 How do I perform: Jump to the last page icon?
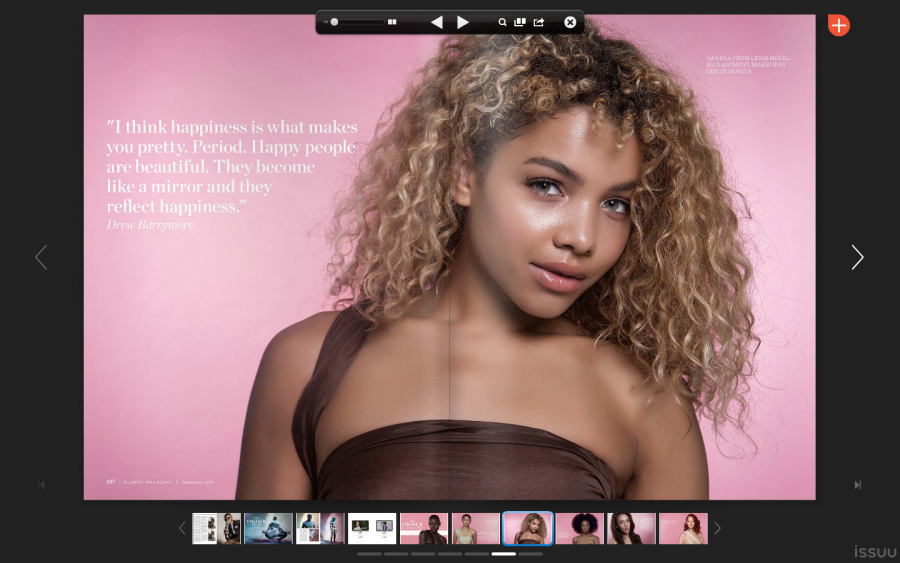[857, 485]
